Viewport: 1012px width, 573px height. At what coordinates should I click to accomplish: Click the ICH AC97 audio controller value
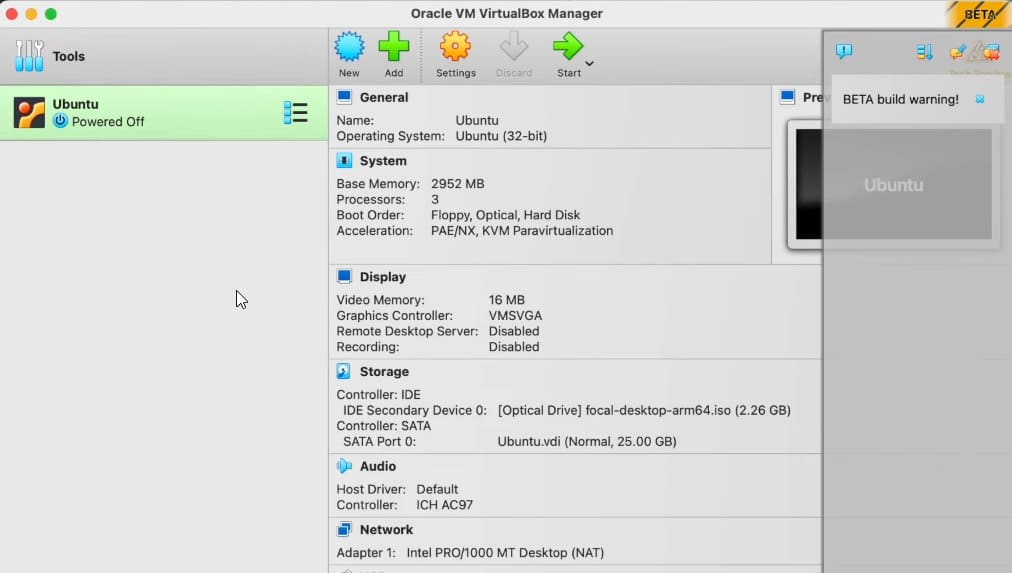pyautogui.click(x=445, y=505)
